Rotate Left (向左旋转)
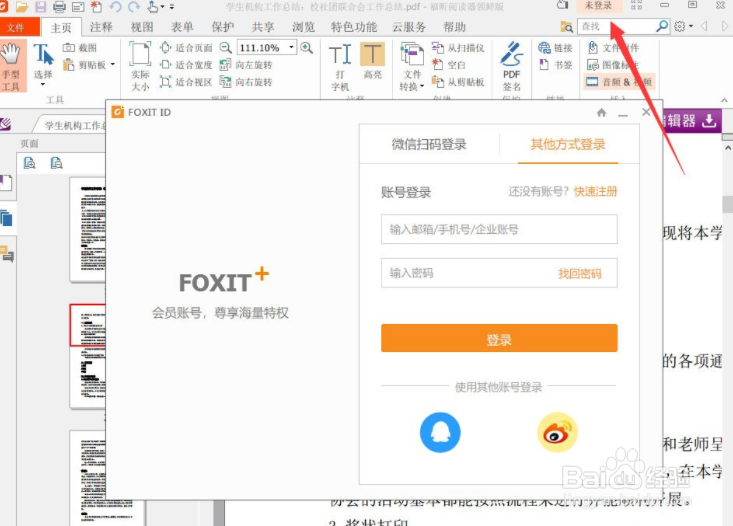Viewport: 733px width, 526px height. click(246, 65)
